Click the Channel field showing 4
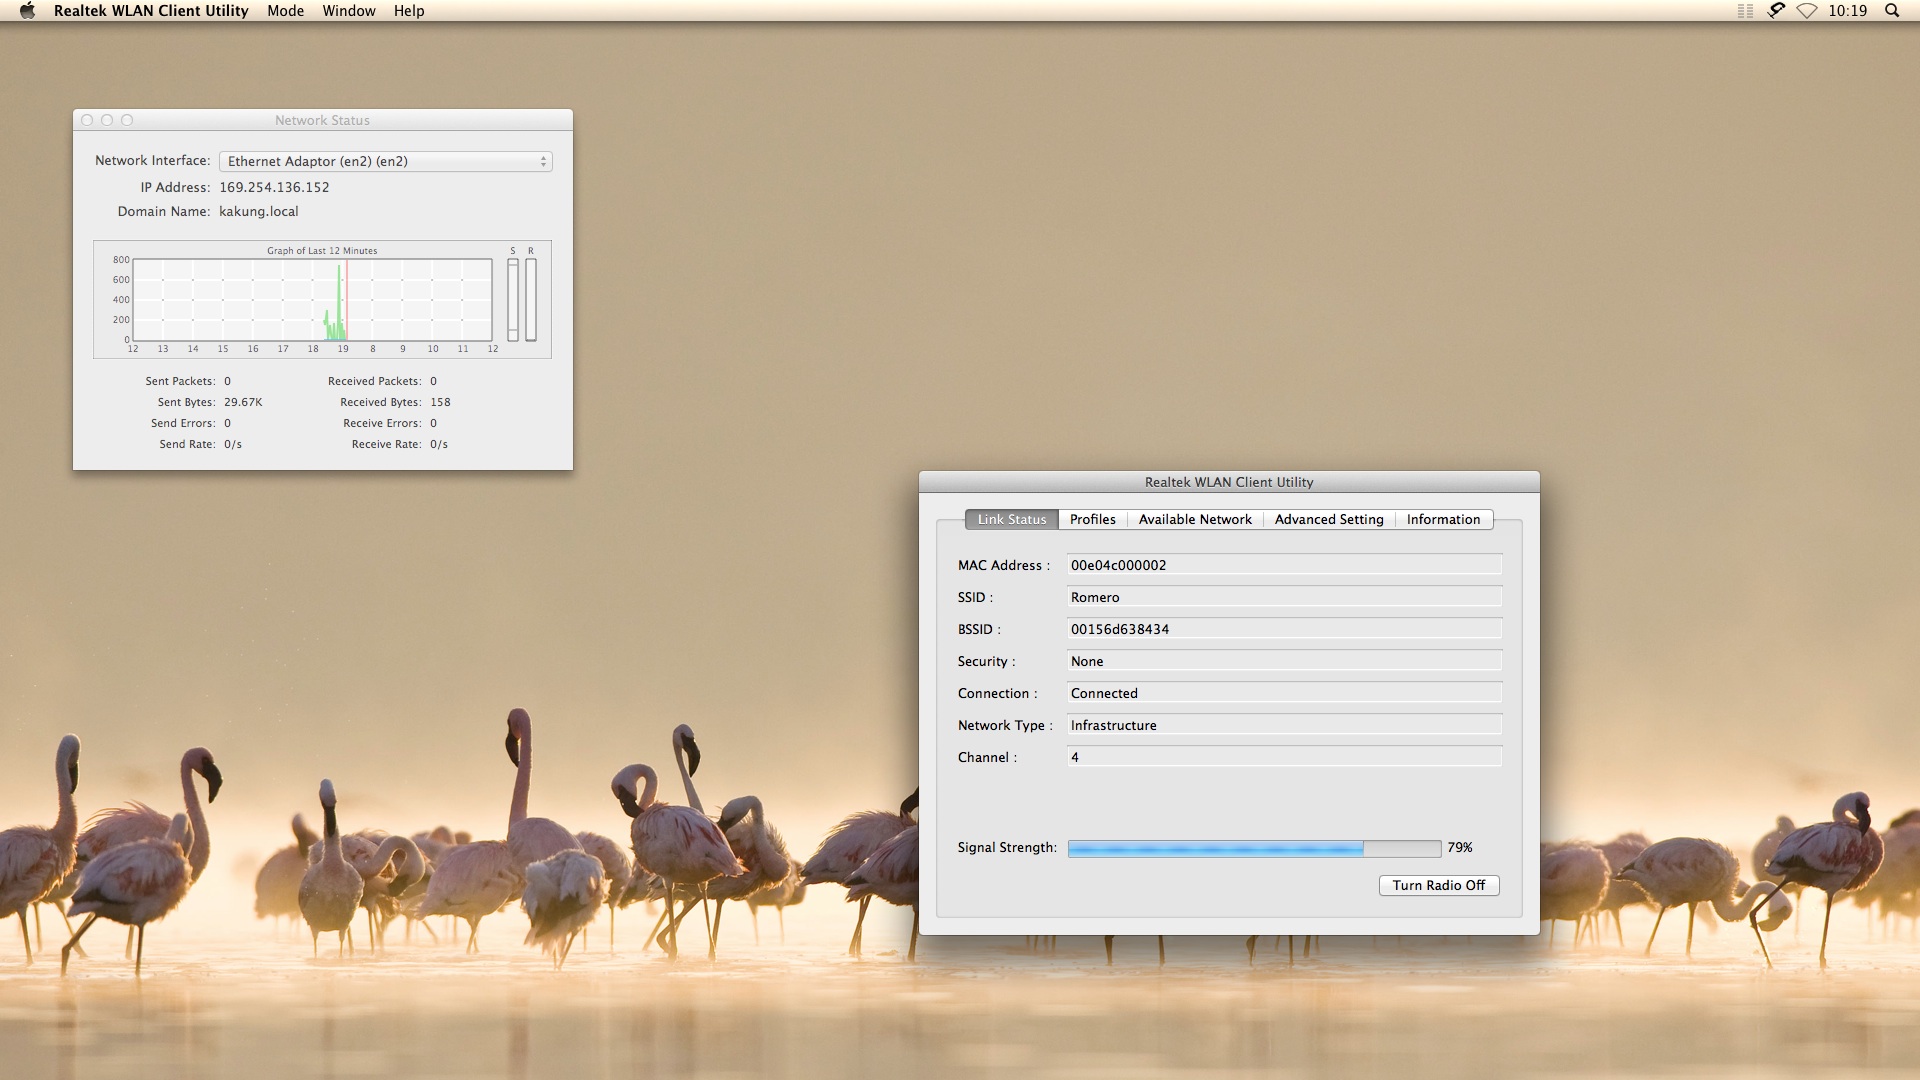The height and width of the screenshot is (1080, 1920). (1283, 757)
